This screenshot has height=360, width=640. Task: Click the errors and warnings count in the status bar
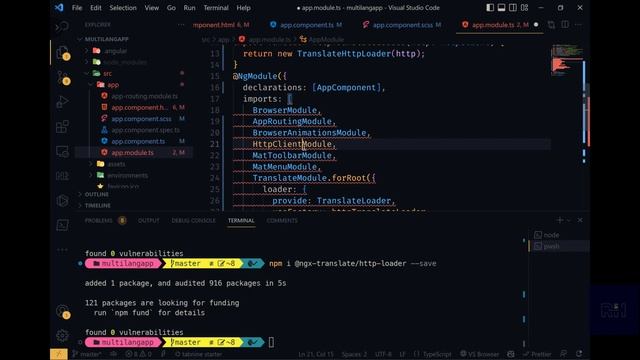(x=139, y=354)
